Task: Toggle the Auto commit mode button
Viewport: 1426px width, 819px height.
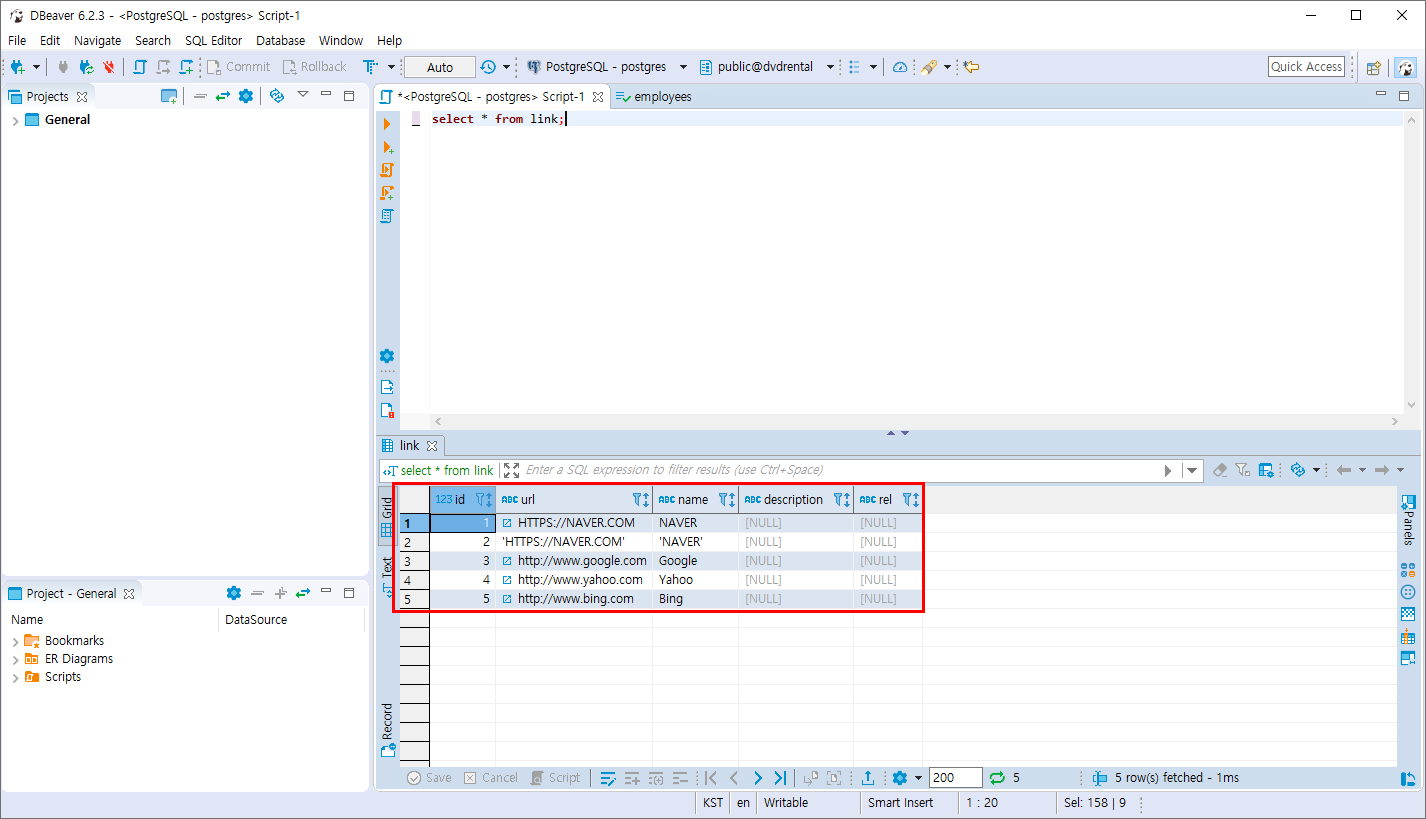Action: click(440, 67)
